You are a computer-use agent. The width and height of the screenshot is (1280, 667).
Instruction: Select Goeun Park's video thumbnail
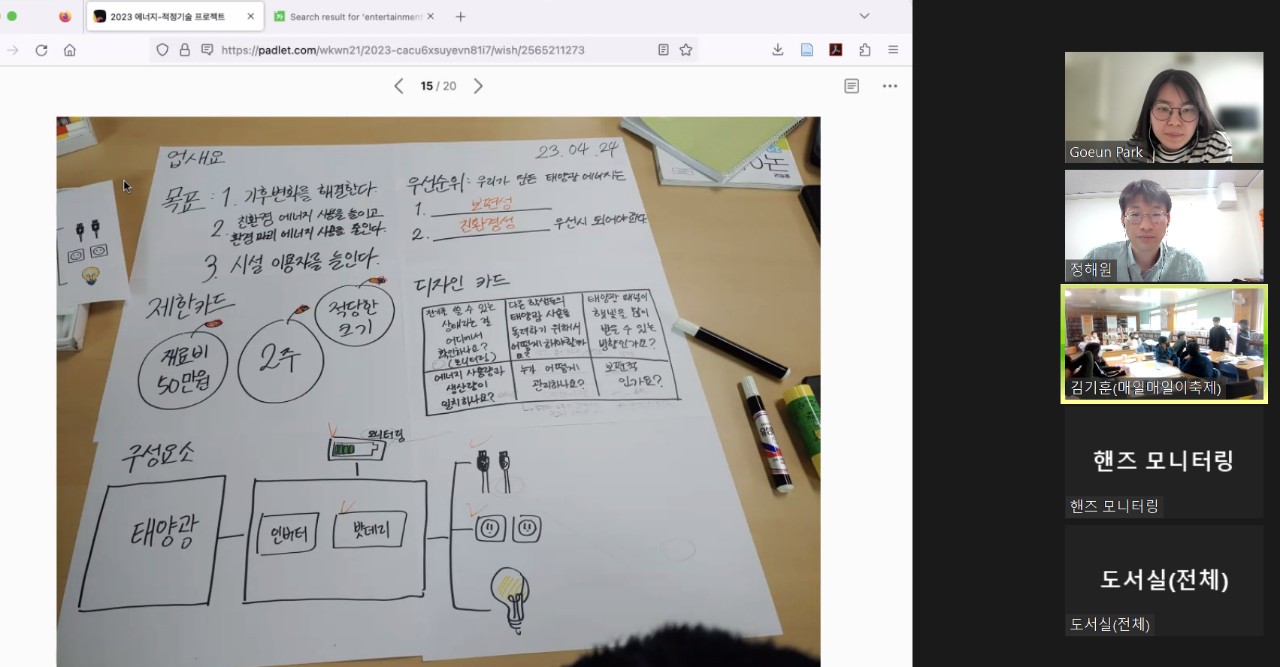click(1163, 107)
